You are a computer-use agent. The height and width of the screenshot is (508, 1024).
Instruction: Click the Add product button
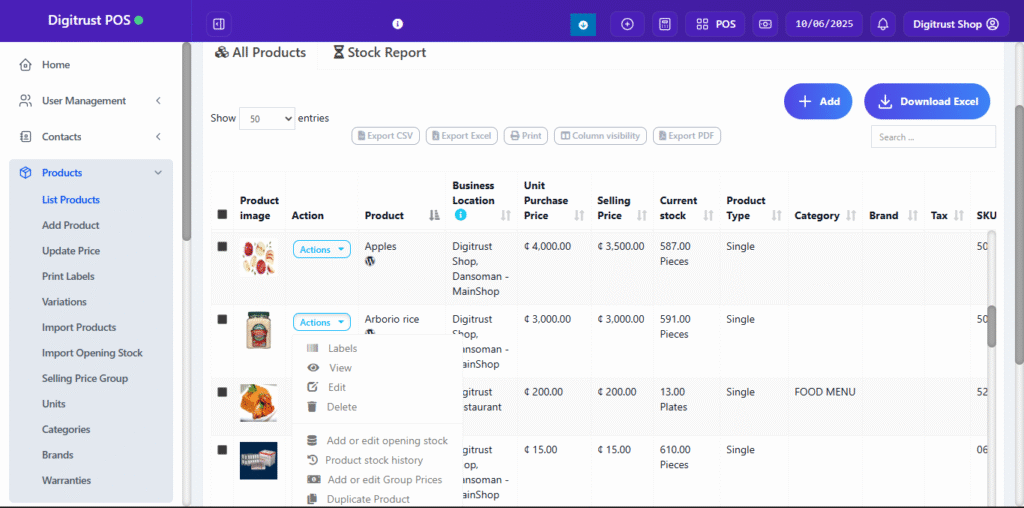[x=818, y=101]
